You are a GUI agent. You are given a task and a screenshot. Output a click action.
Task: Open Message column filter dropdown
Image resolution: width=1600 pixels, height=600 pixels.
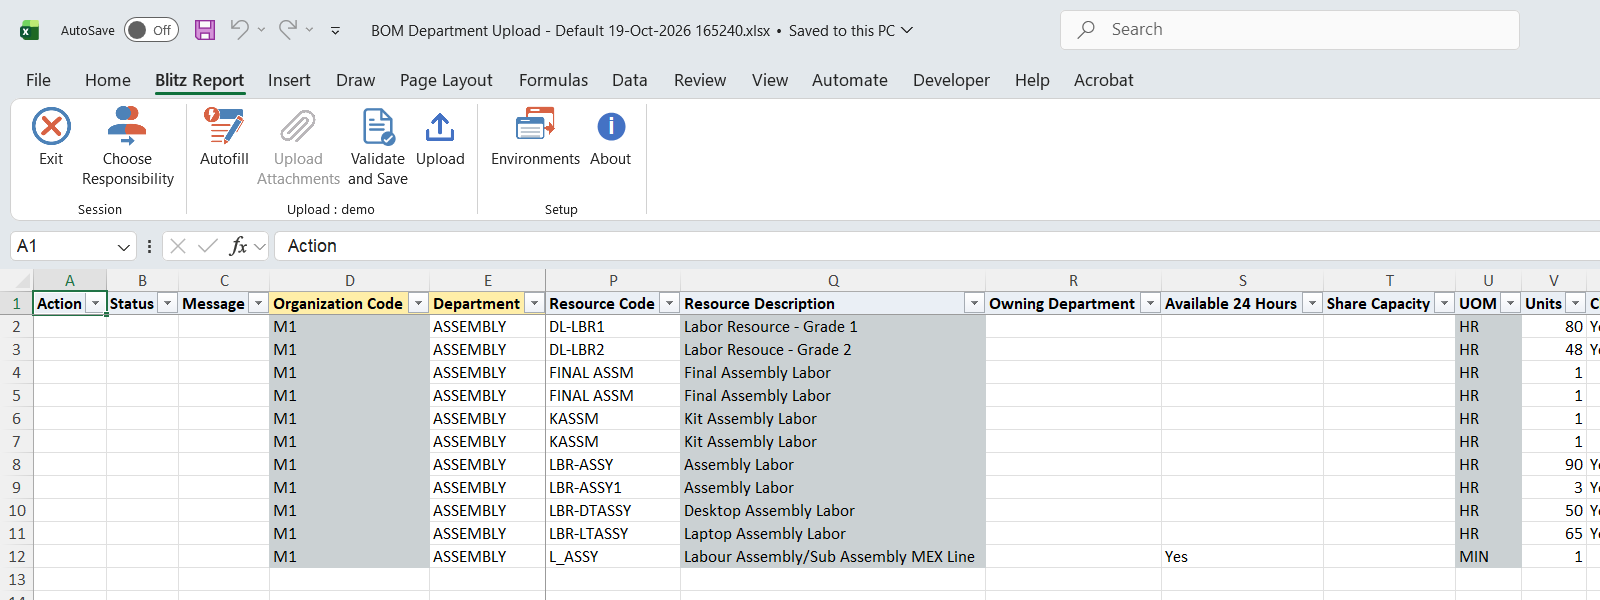pos(258,303)
